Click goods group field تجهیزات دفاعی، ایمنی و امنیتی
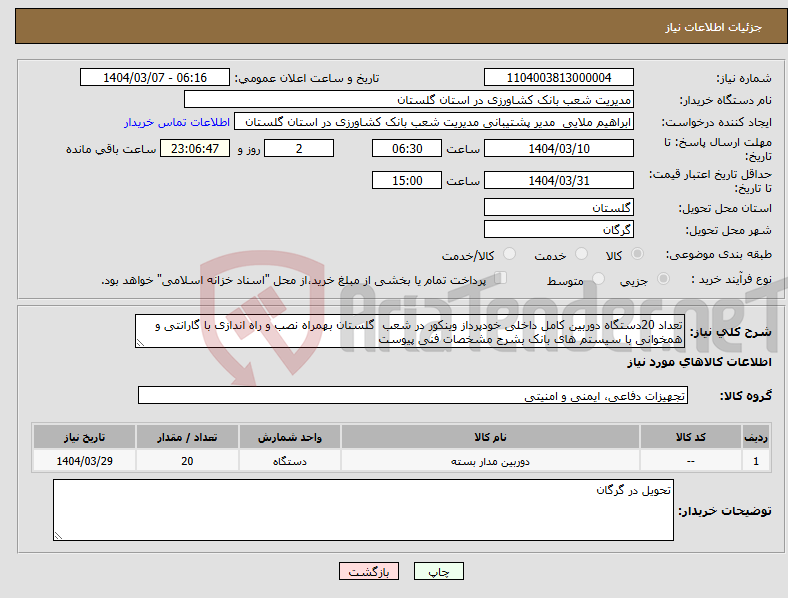The width and height of the screenshot is (788, 598). 413,395
